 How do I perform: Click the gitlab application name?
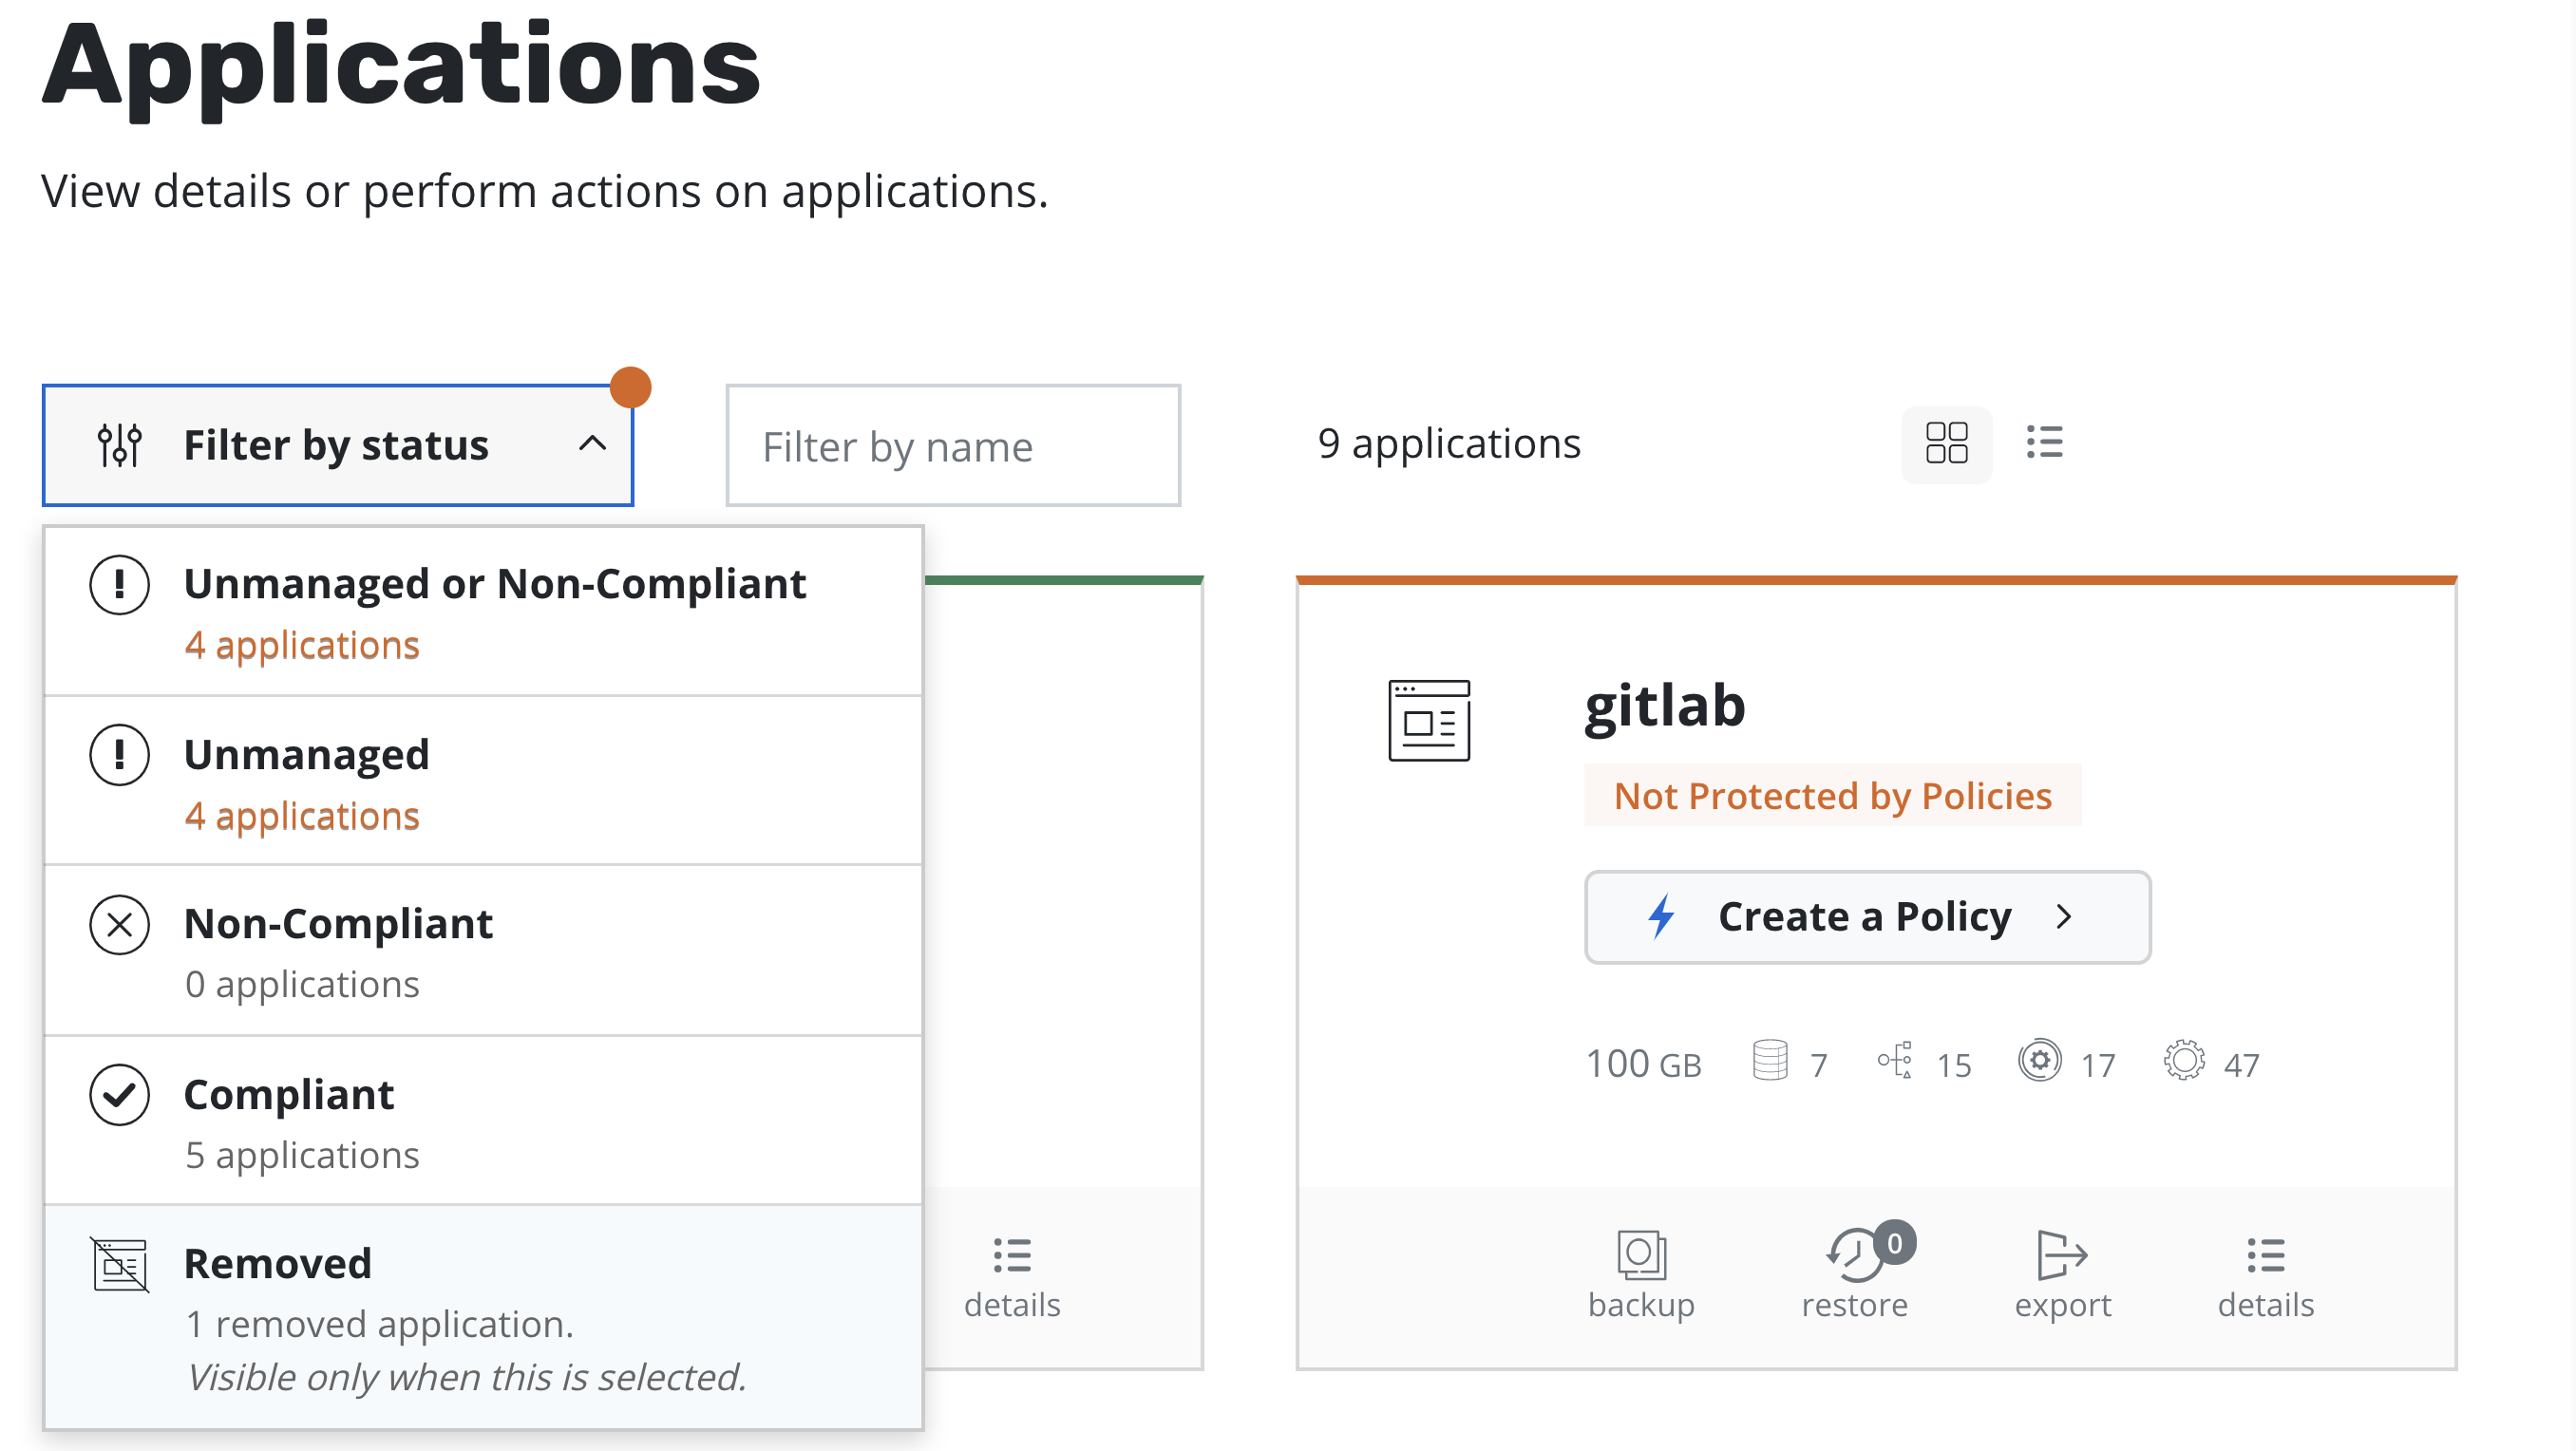1664,706
